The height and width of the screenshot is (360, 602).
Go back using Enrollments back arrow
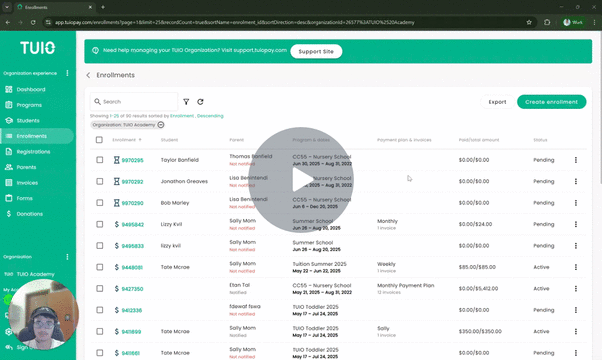[x=88, y=75]
